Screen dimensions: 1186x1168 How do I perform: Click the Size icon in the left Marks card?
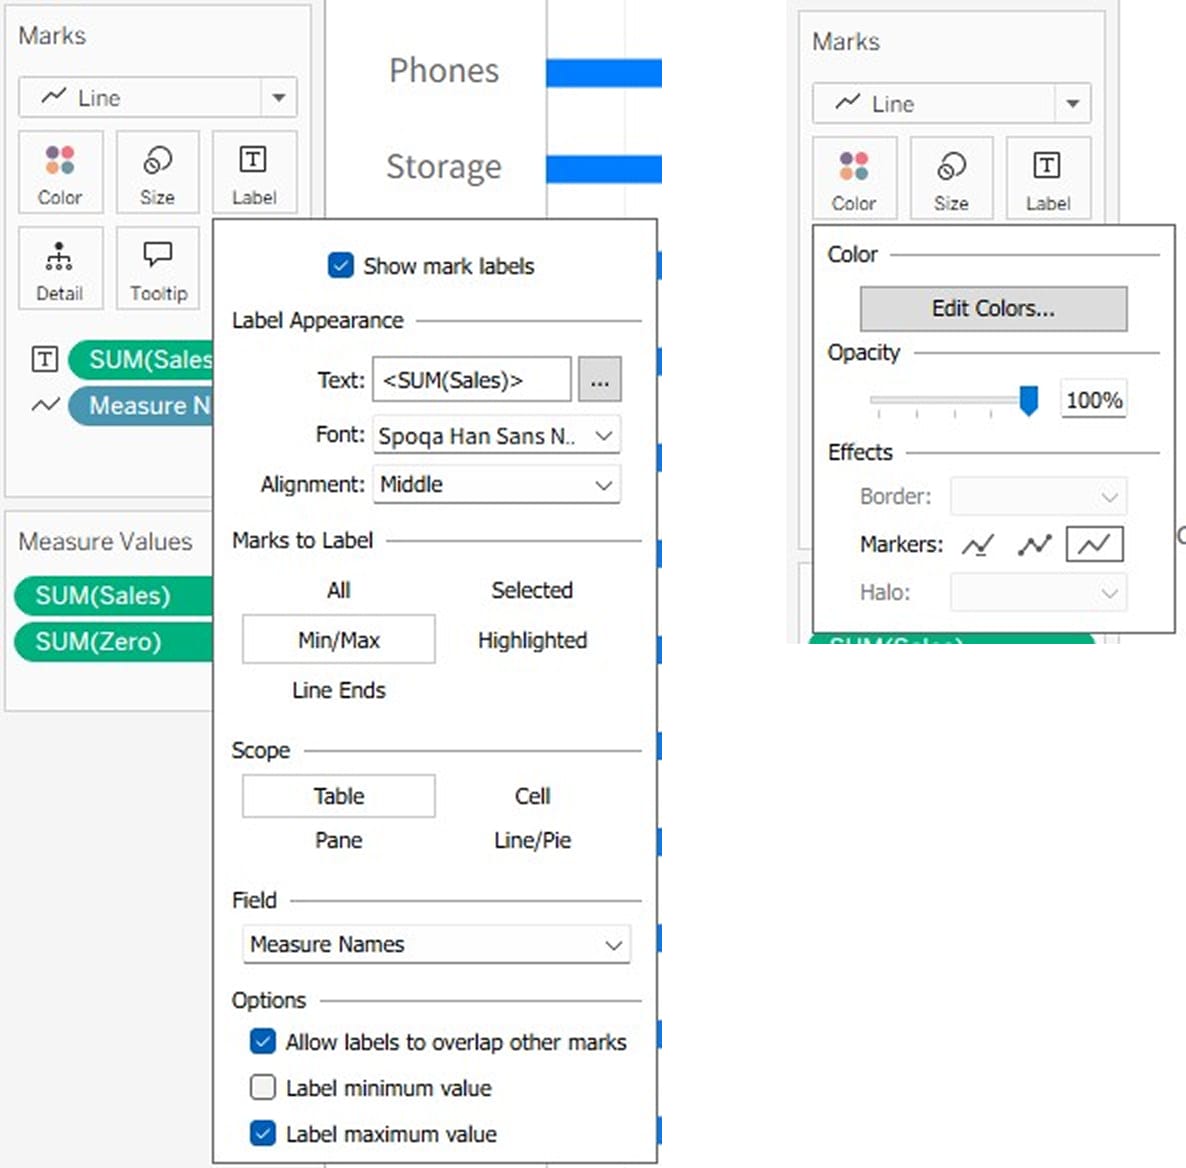click(x=157, y=172)
